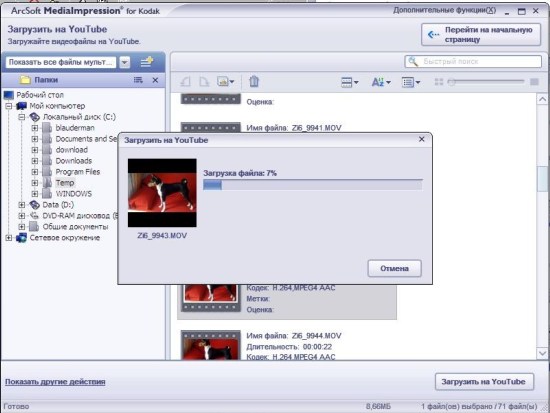Click the 'Мой компьютер' computer icon
This screenshot has height=413, width=550.
click(21, 106)
